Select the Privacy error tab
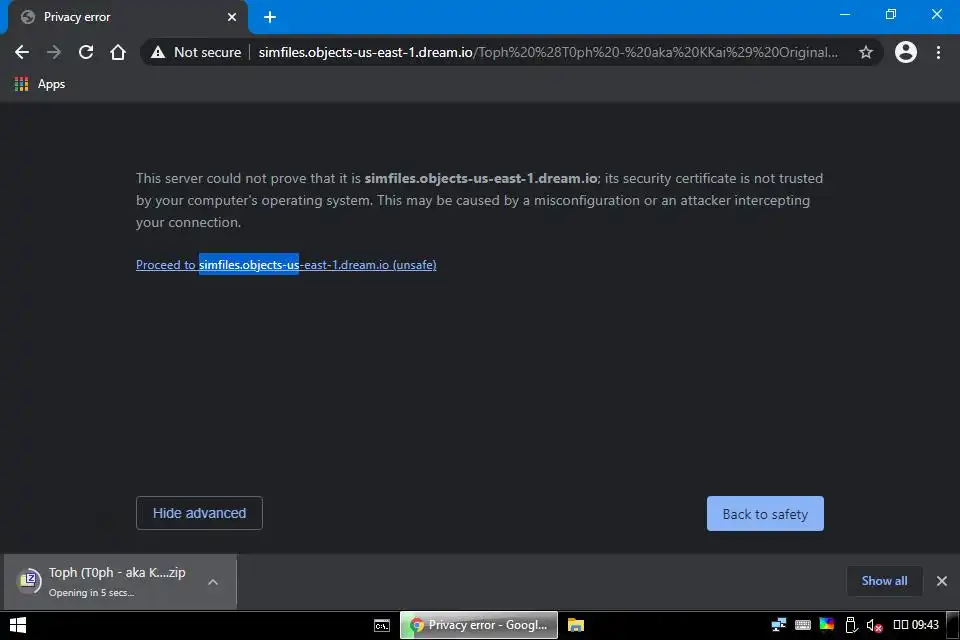The height and width of the screenshot is (640, 960). pyautogui.click(x=127, y=17)
